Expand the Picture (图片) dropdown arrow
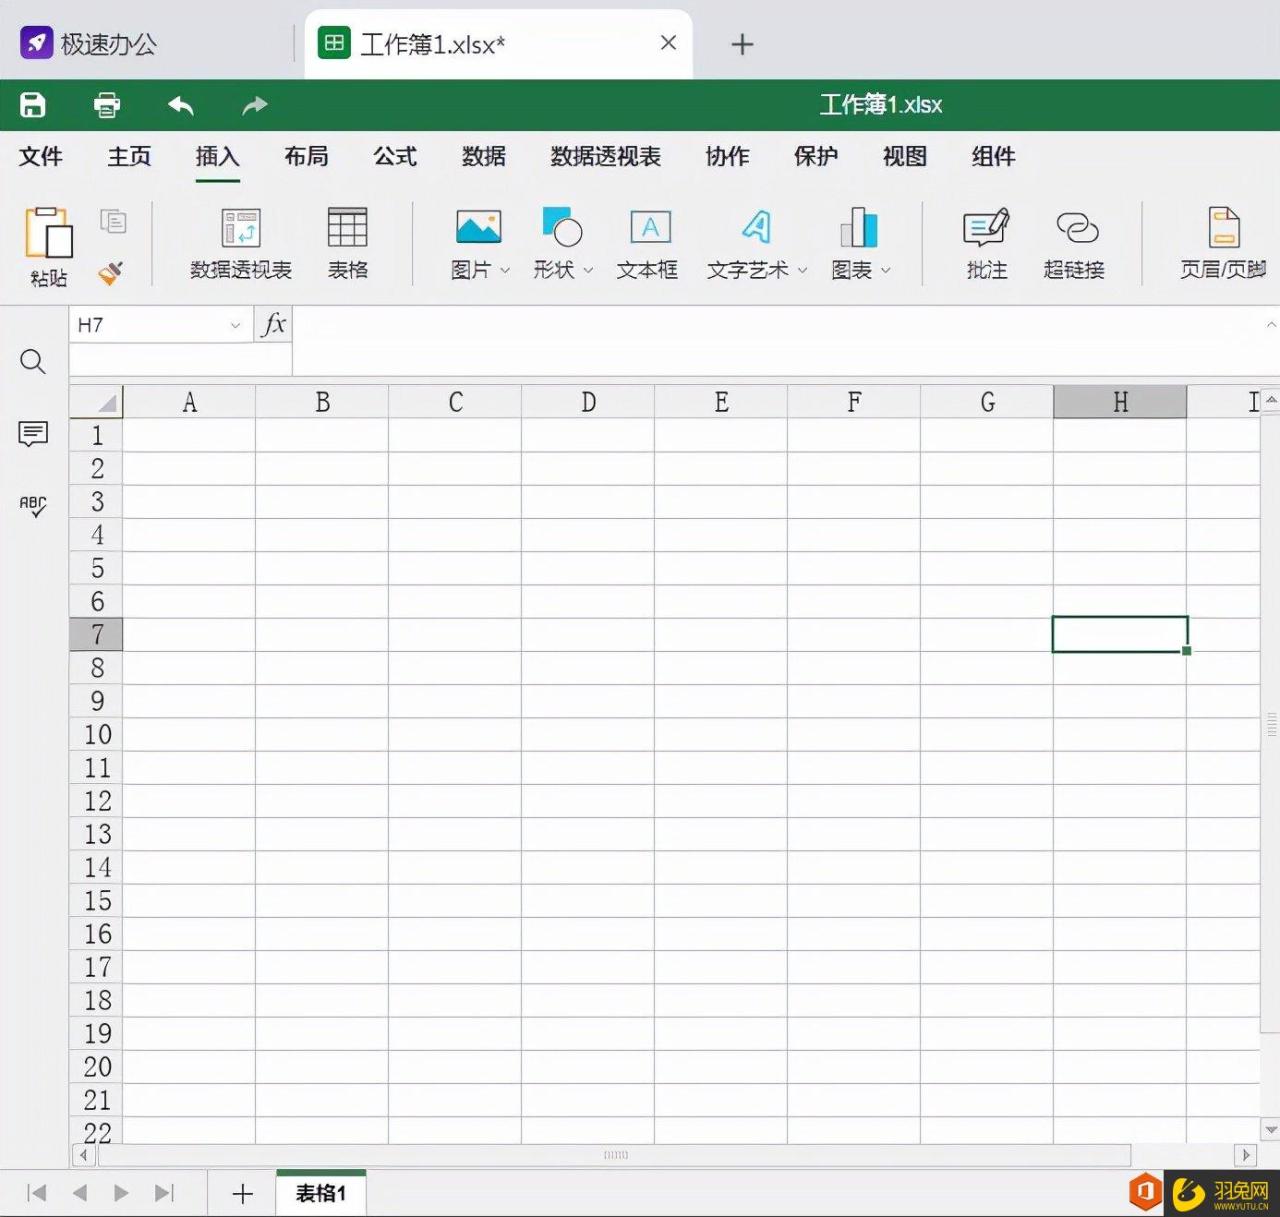 coord(505,270)
